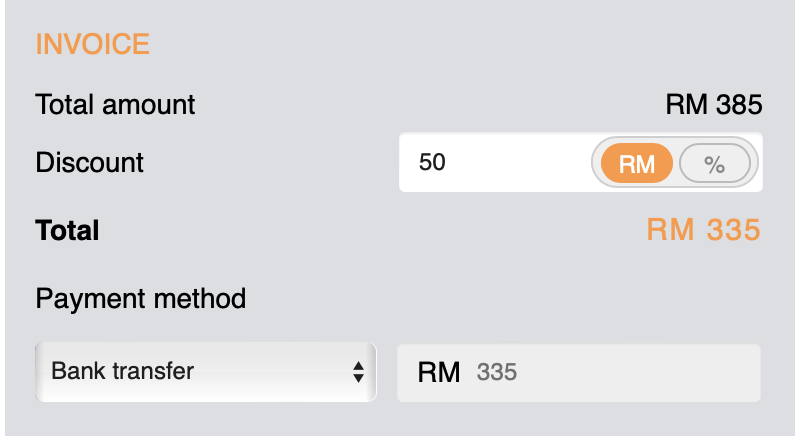Click the highlighted orange RM pill

(x=636, y=163)
